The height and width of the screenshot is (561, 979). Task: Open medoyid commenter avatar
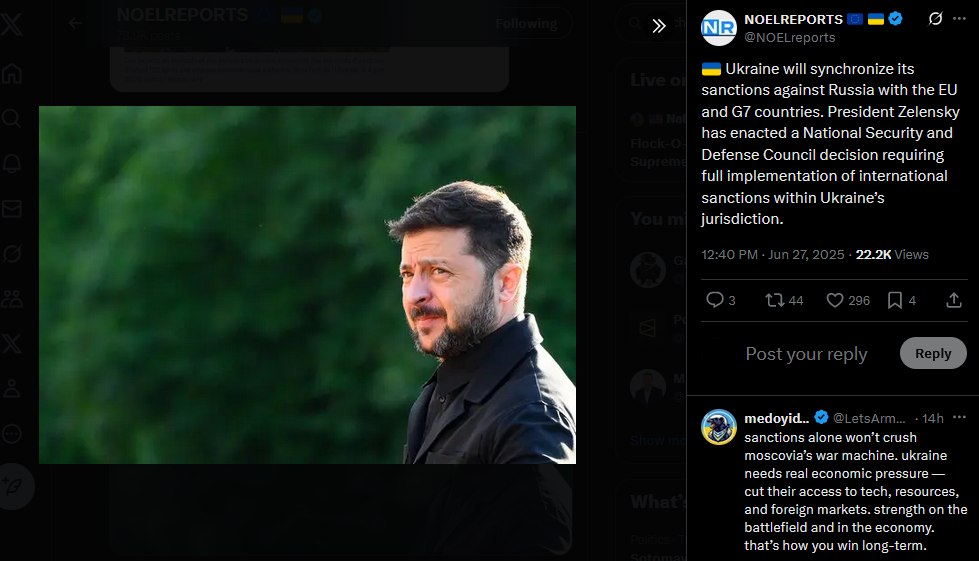pos(719,427)
